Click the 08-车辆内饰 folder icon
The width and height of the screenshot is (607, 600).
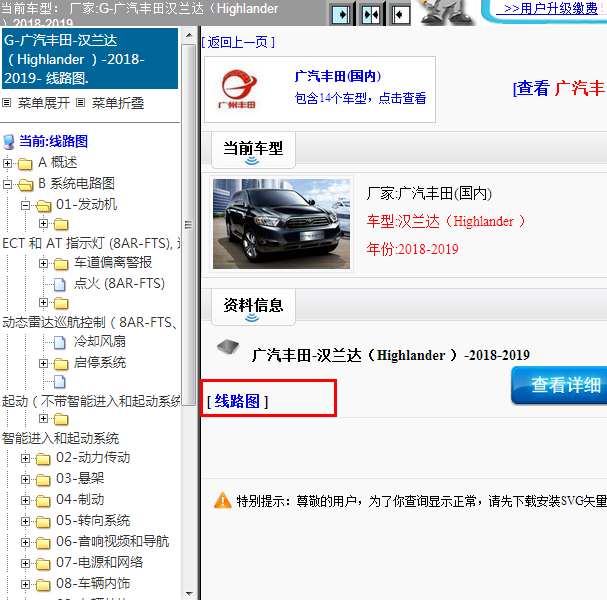[43, 585]
